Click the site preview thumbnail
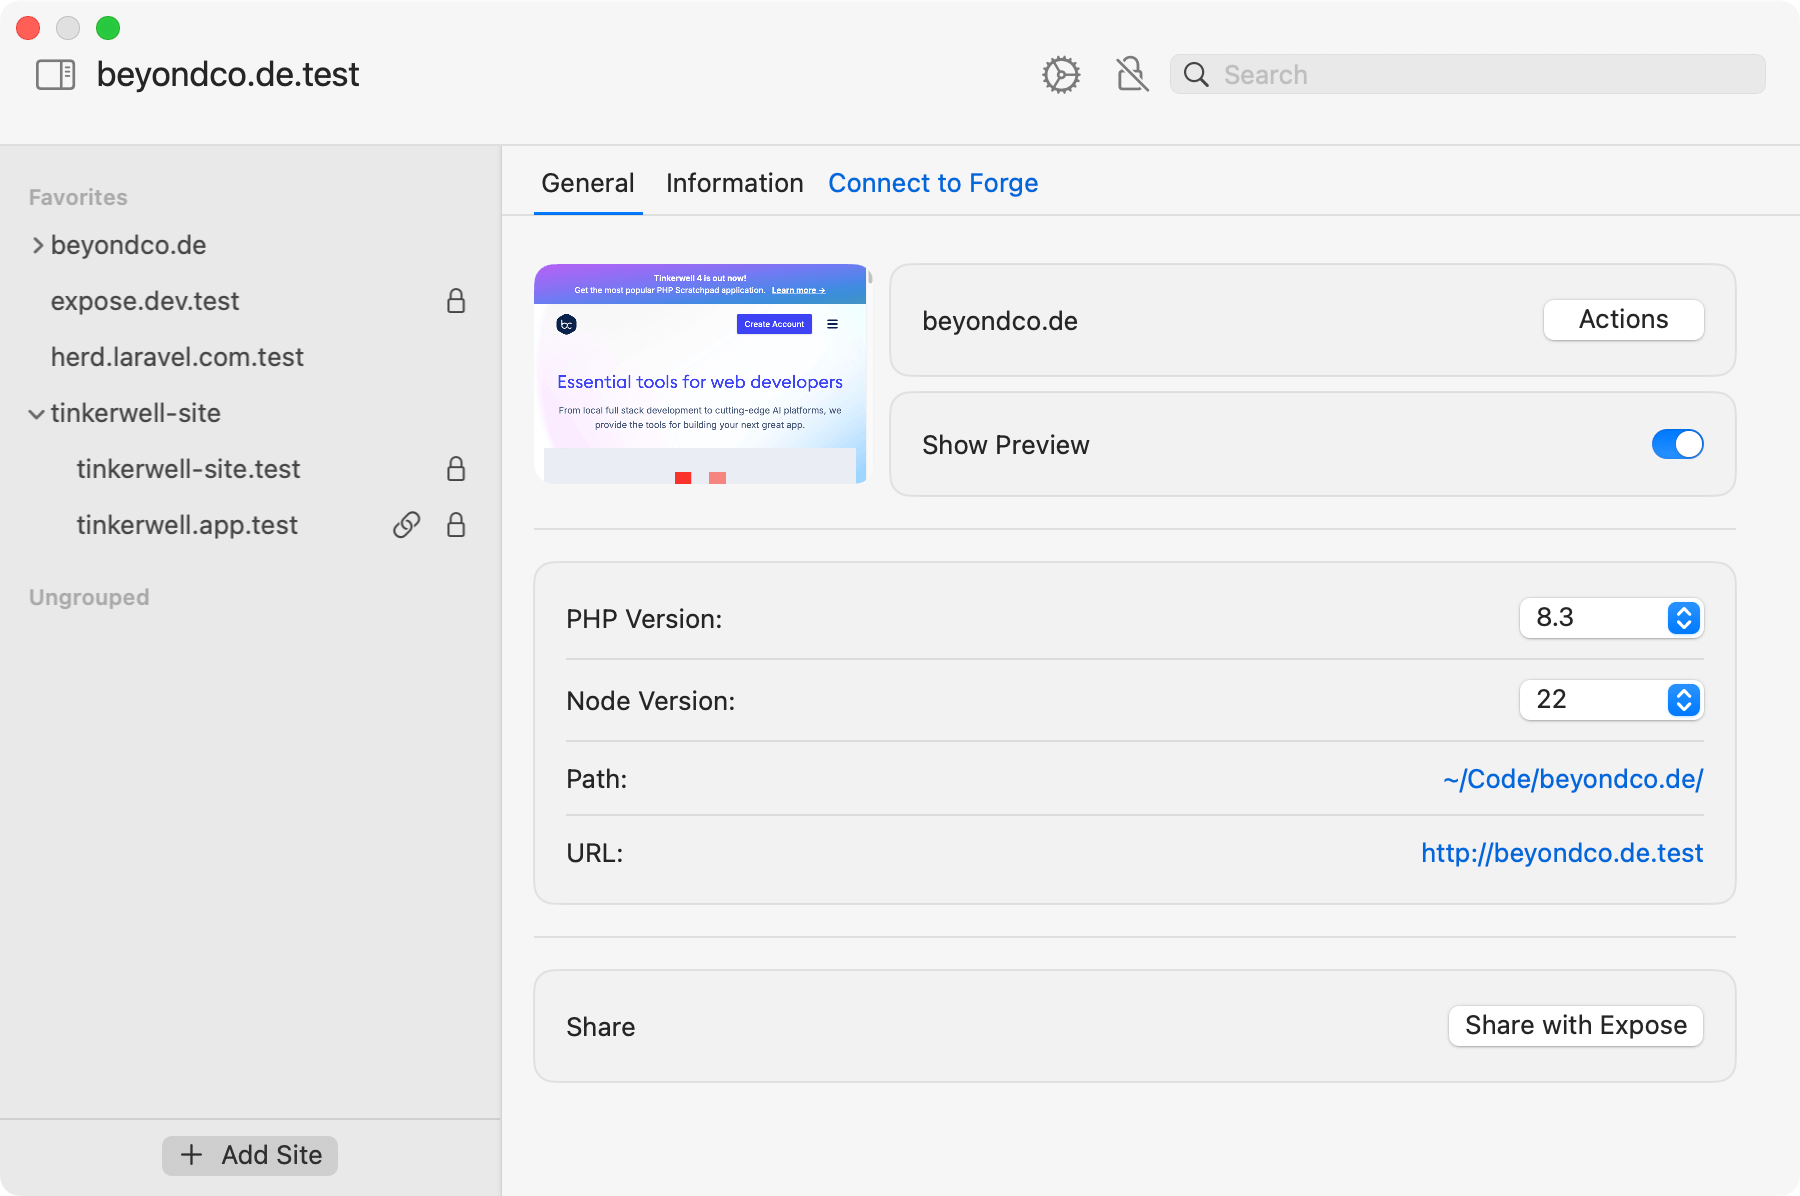The image size is (1800, 1196). [x=701, y=374]
